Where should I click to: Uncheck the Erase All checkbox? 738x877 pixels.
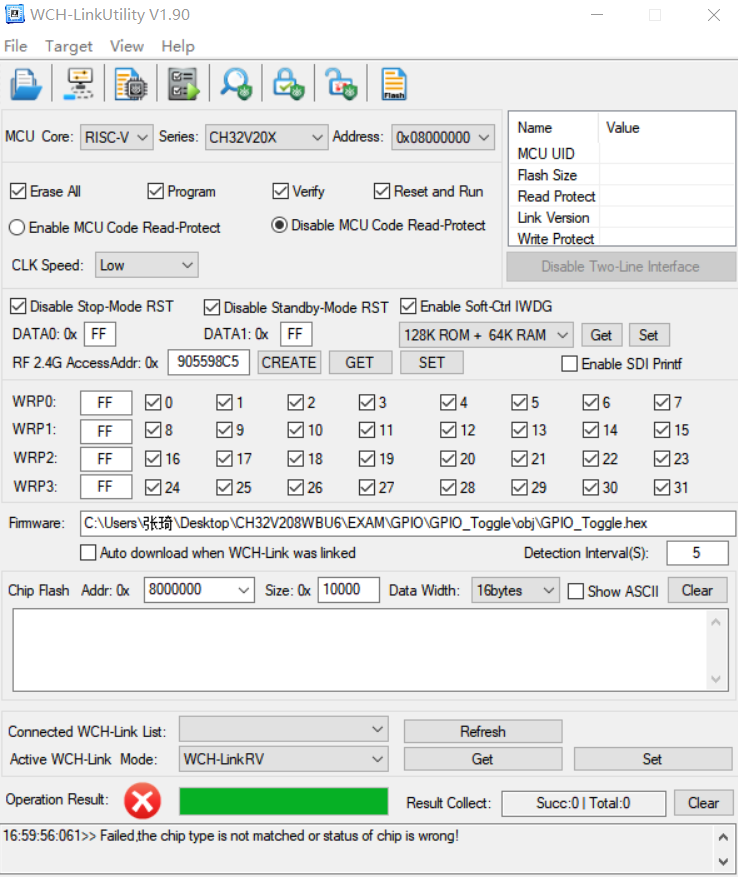point(18,191)
